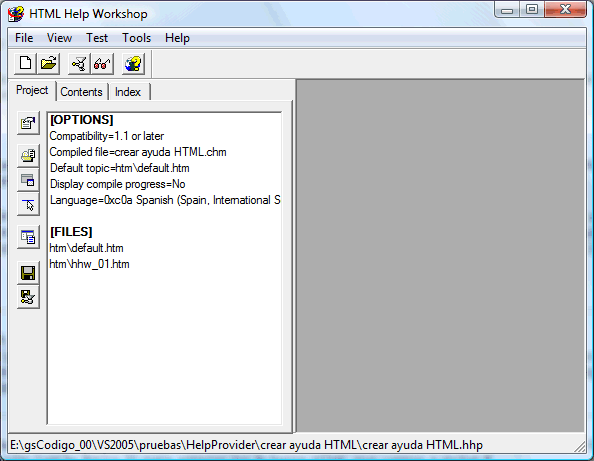Click the Save all and compile icon
594x461 pixels.
[x=28, y=297]
